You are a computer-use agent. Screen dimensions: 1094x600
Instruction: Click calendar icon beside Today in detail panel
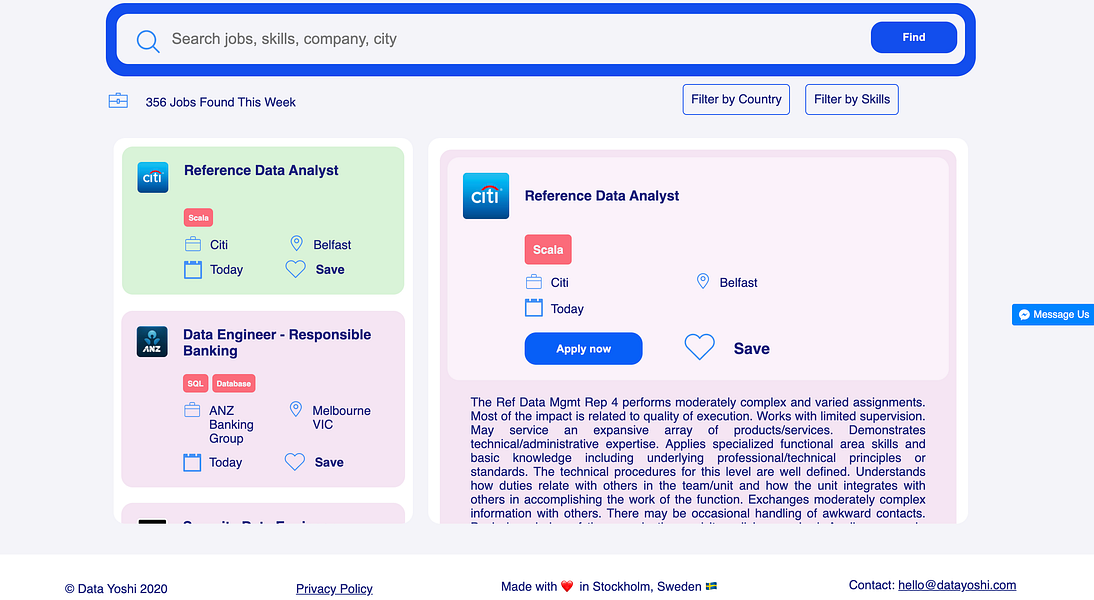(534, 308)
